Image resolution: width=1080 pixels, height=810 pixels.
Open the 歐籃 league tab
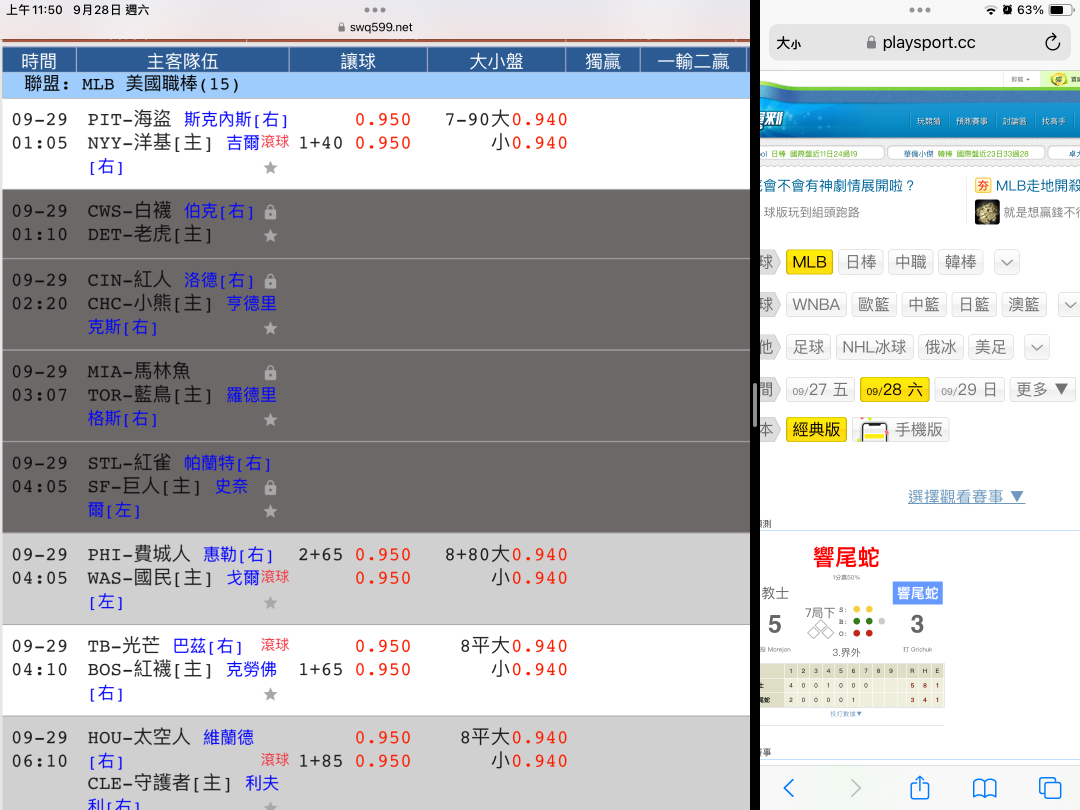tap(873, 304)
